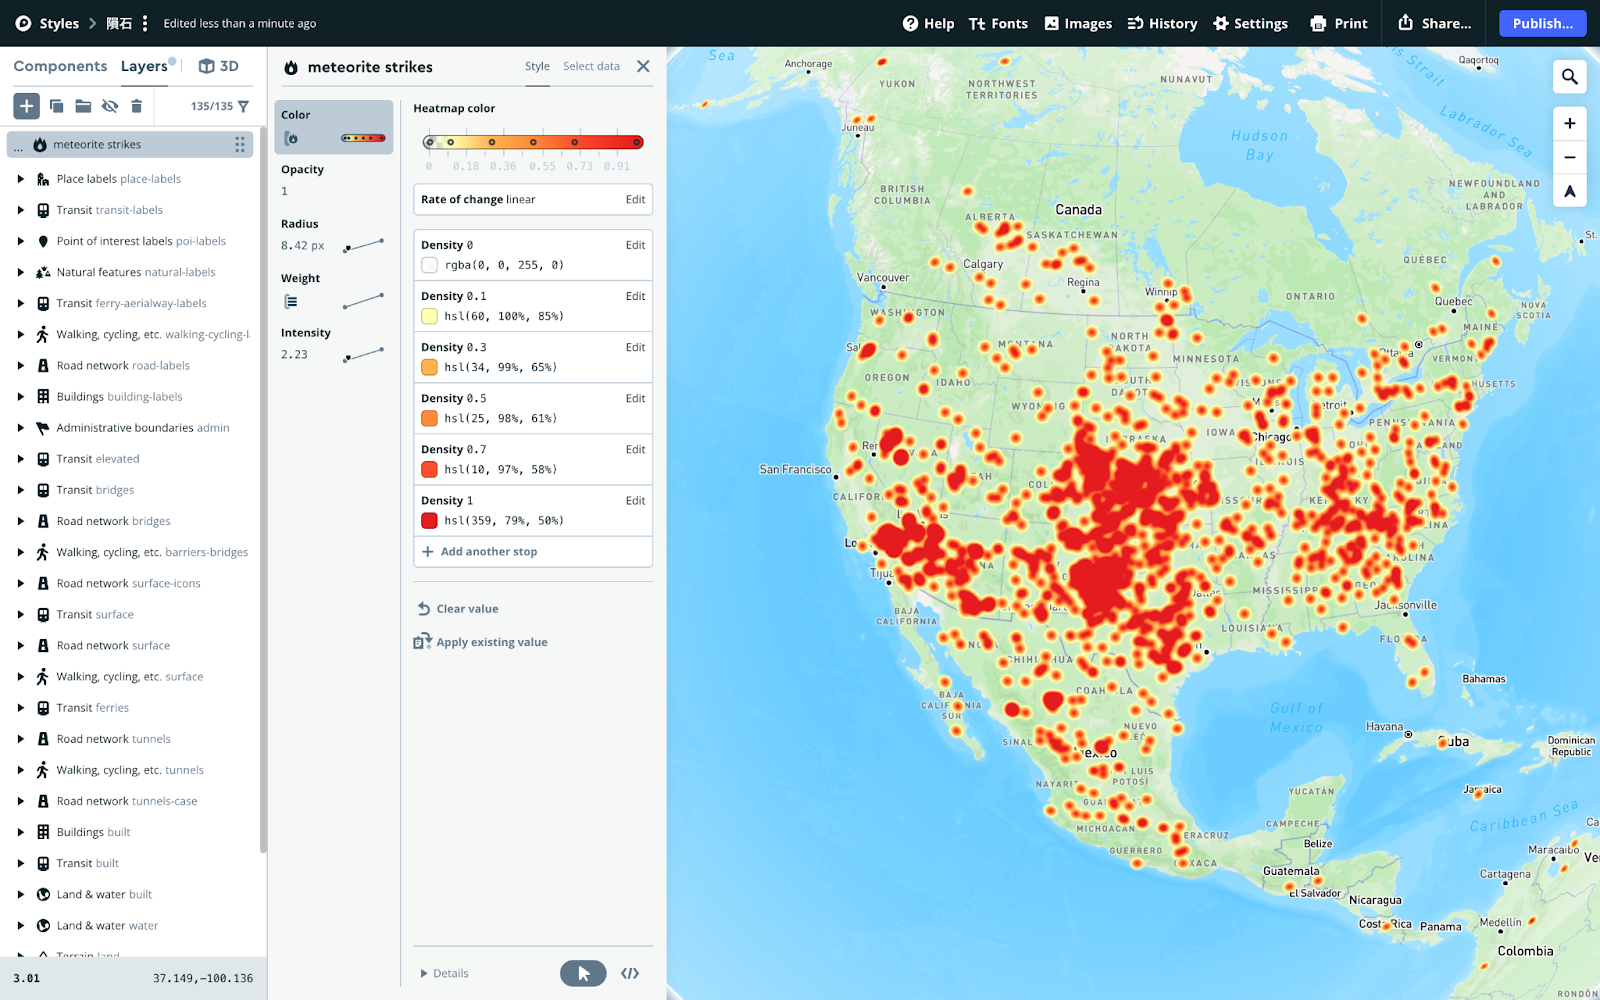Reset map bearing with the compass arrow icon
This screenshot has height=1000, width=1600.
(1569, 191)
